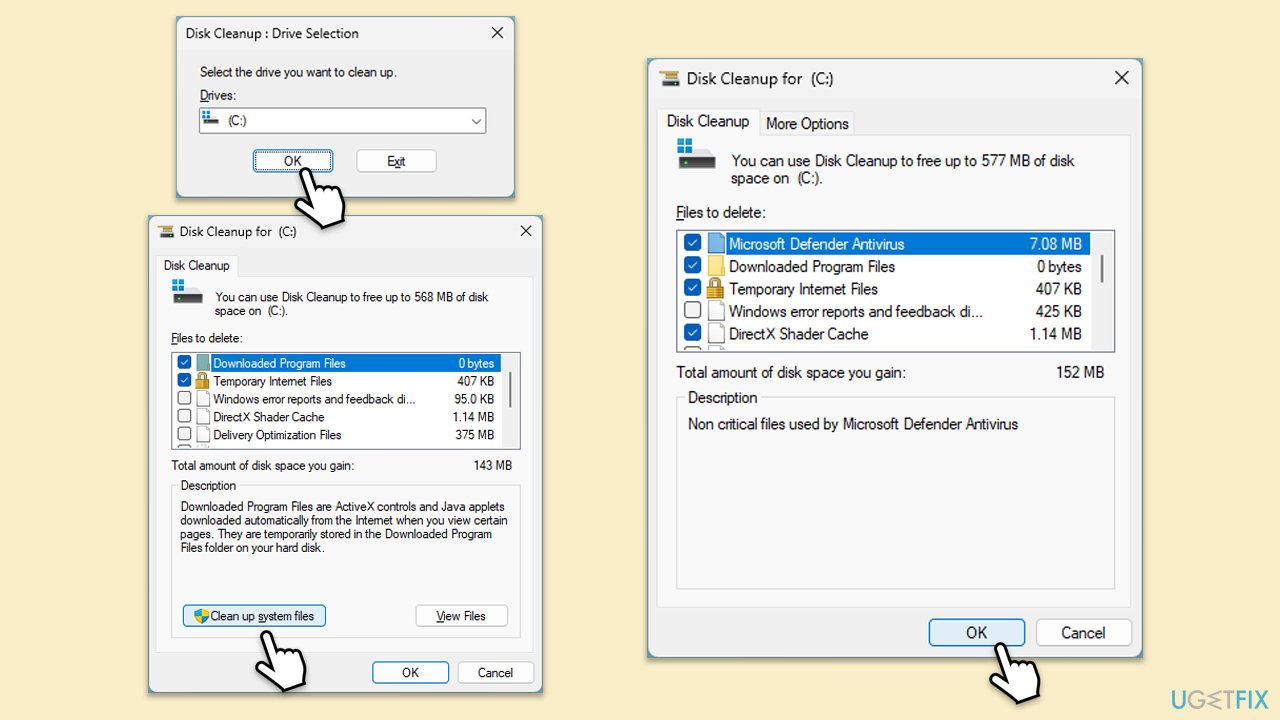Click title bar disk icon of left window
The height and width of the screenshot is (720, 1280).
166,231
